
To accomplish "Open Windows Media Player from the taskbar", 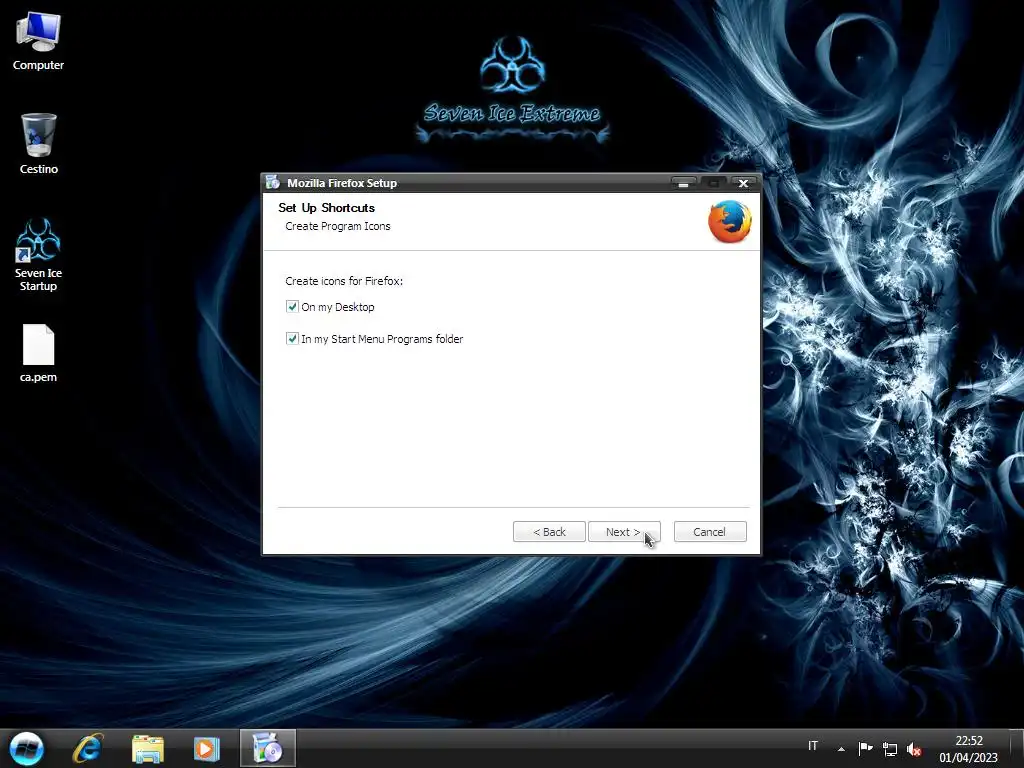I will [x=206, y=748].
